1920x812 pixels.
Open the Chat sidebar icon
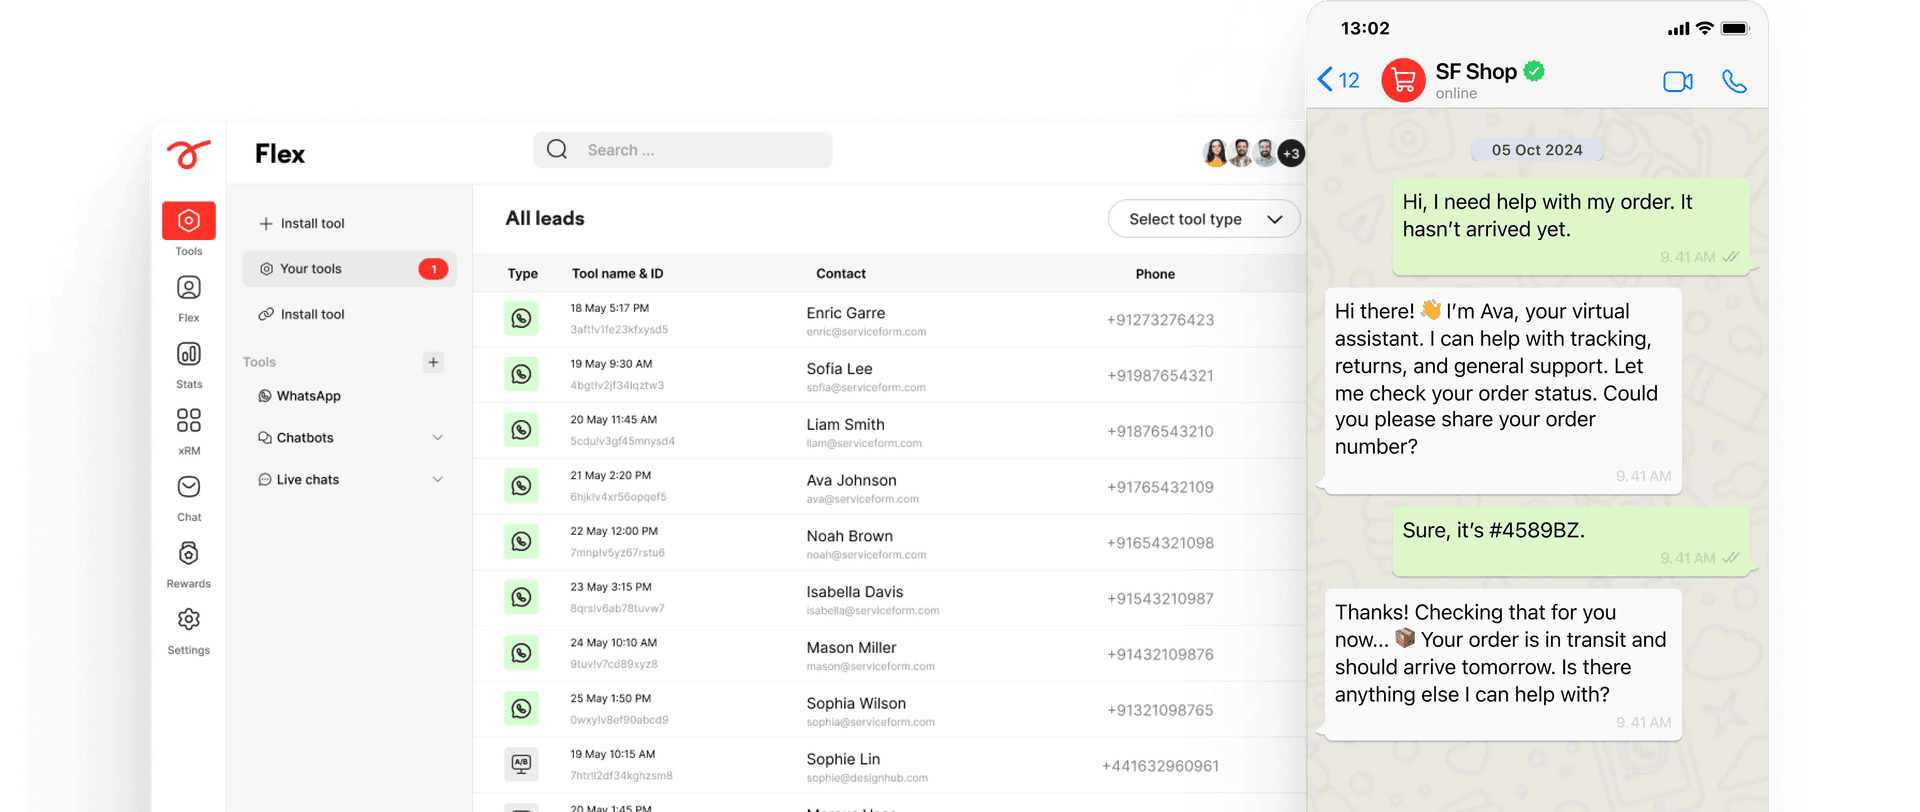point(189,488)
